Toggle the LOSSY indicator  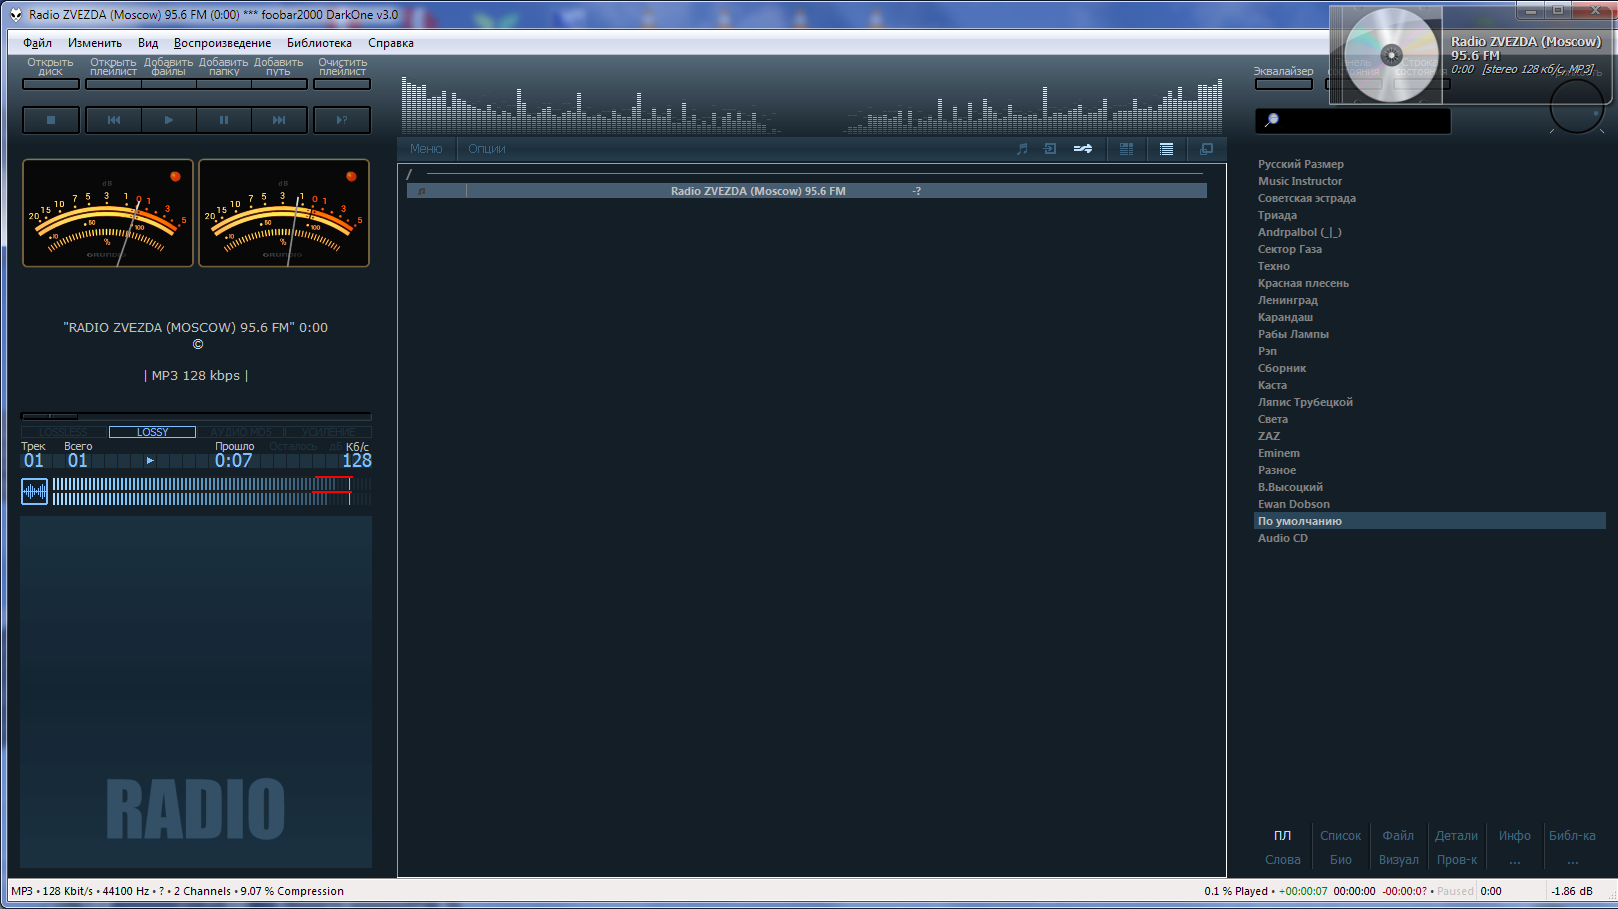point(152,432)
